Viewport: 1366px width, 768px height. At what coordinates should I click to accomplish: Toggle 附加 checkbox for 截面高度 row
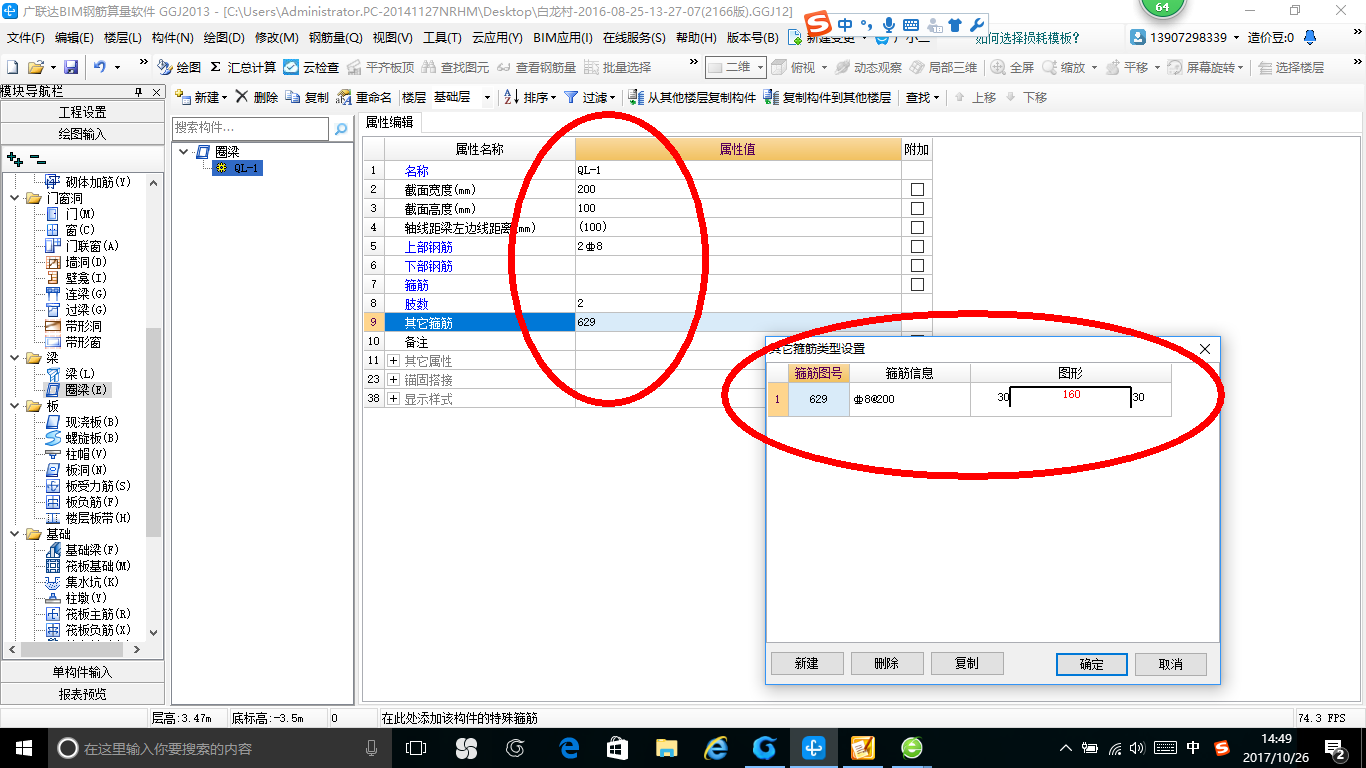pos(917,208)
